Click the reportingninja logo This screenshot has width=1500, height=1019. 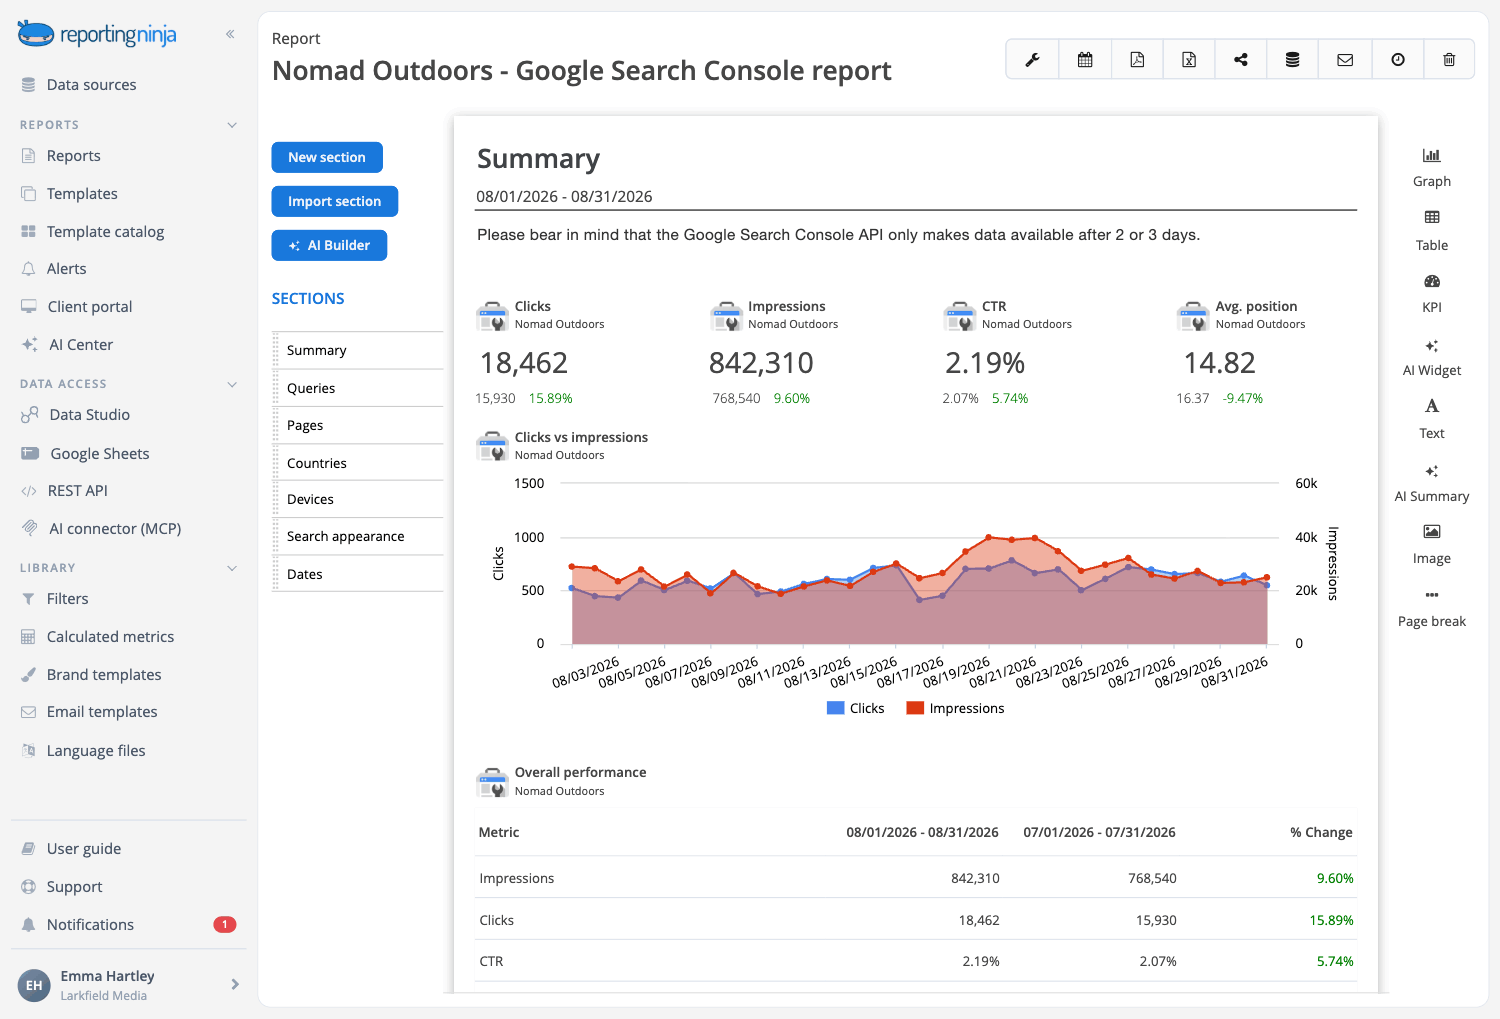tap(97, 35)
